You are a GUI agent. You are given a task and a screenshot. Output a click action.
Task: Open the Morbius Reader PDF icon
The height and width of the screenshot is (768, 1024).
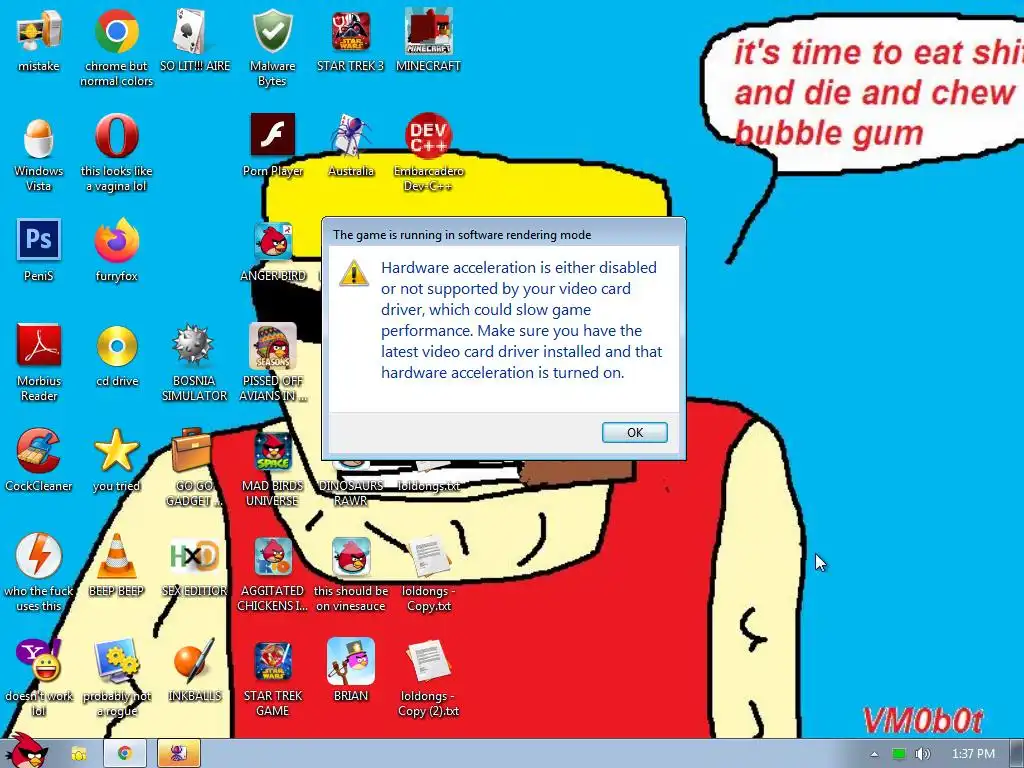[39, 345]
